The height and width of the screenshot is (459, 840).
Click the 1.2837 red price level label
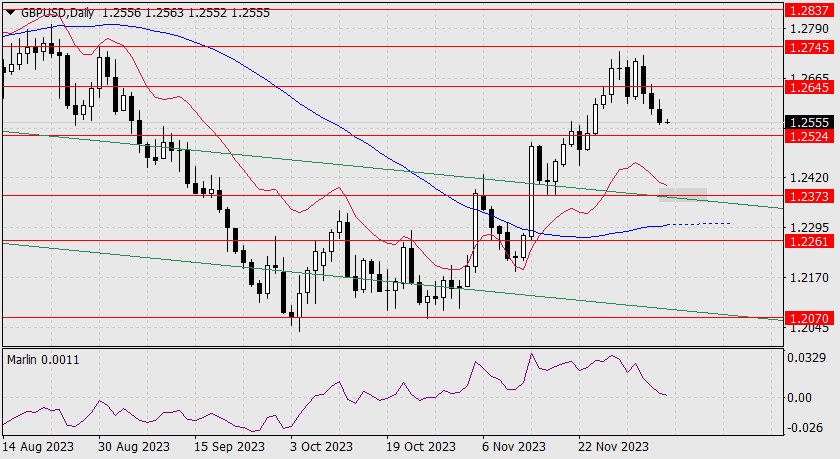(x=809, y=10)
